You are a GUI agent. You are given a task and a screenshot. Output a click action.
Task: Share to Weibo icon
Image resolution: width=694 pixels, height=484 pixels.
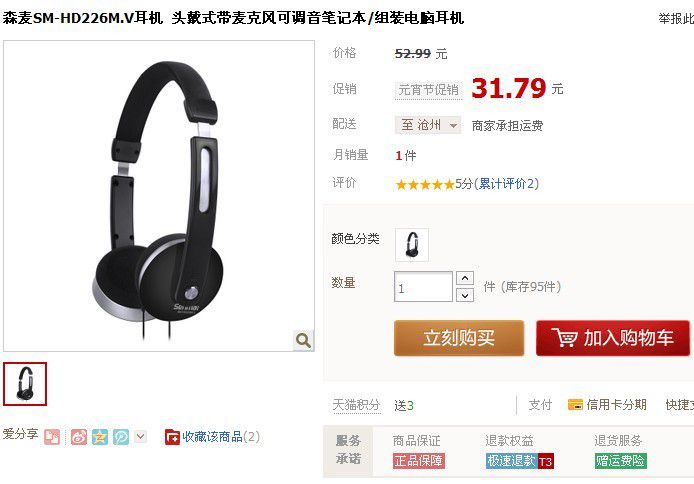point(79,437)
